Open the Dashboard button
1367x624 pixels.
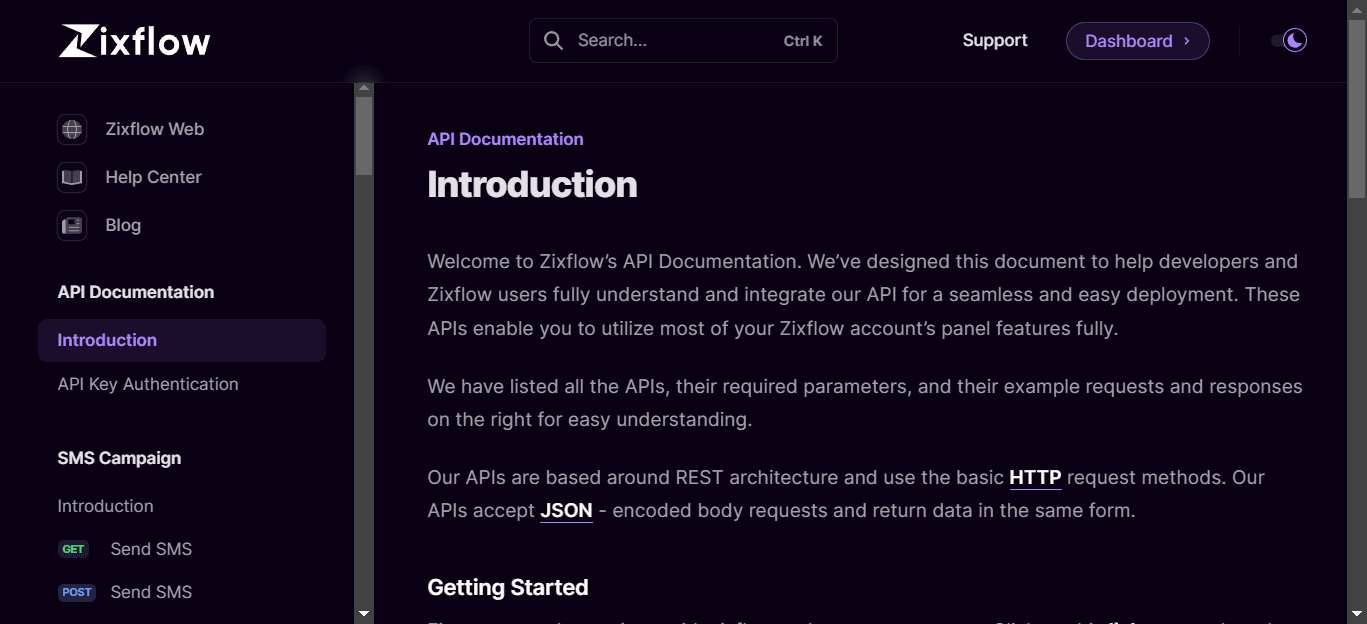click(x=1128, y=41)
